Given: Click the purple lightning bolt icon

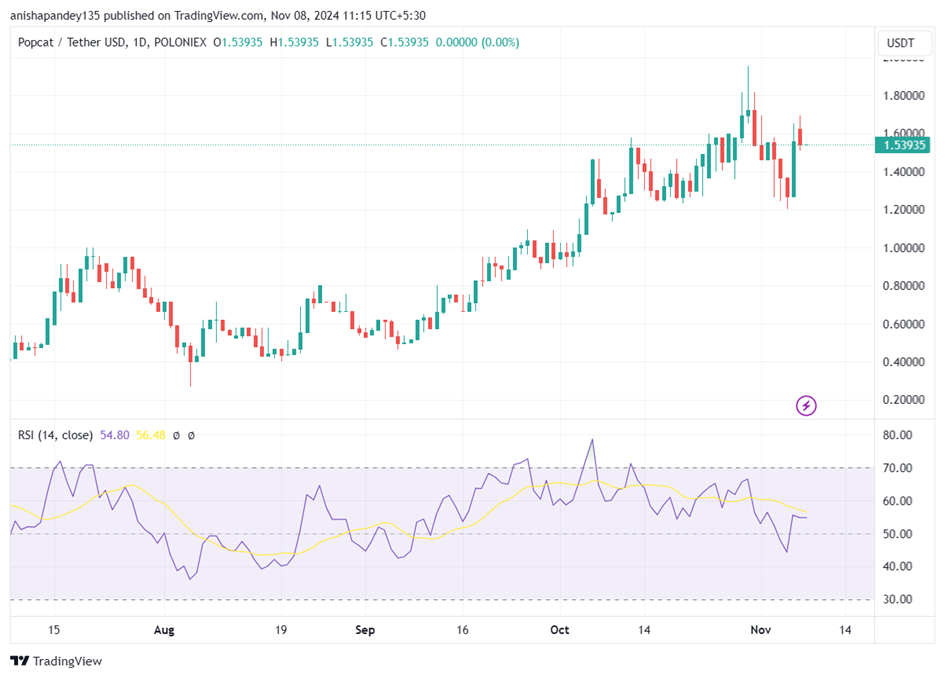Looking at the screenshot, I should (806, 406).
